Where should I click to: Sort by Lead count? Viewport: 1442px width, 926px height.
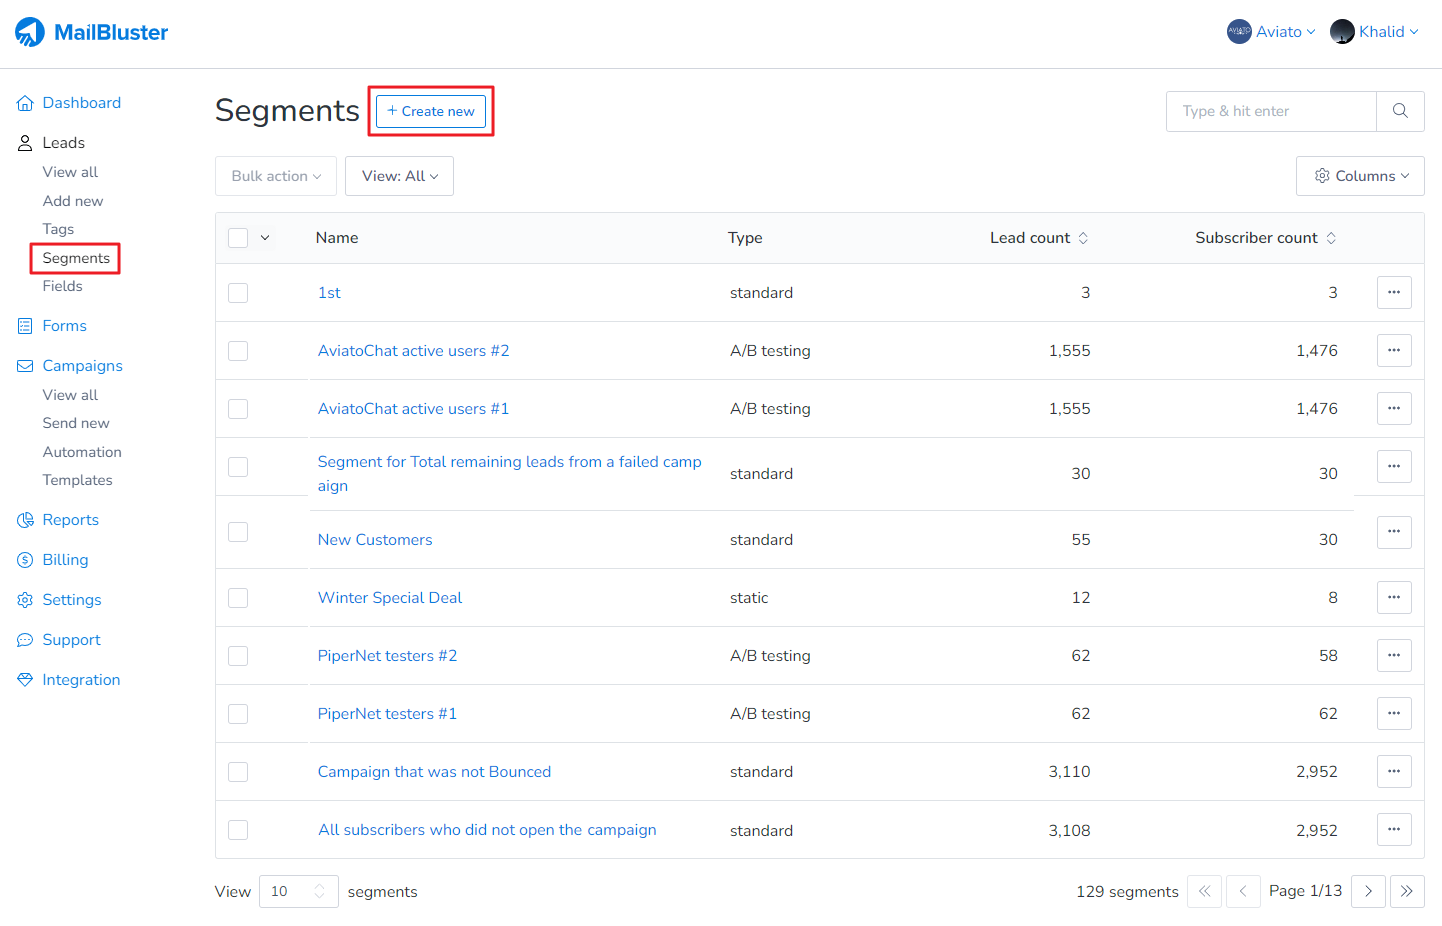pyautogui.click(x=1083, y=238)
